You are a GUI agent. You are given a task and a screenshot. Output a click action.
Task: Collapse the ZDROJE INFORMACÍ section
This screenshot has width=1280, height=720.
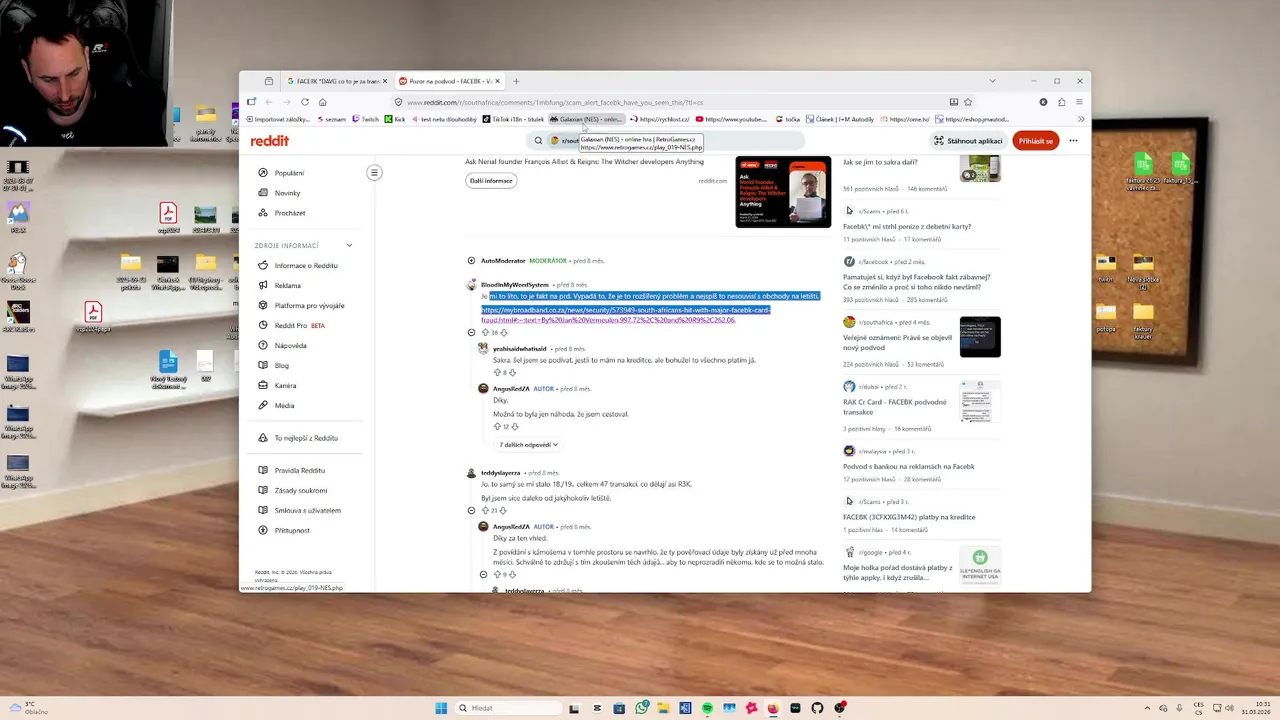(349, 245)
